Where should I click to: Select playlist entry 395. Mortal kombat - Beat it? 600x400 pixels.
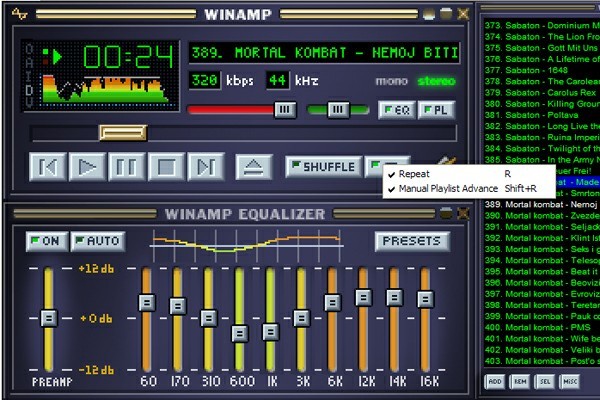[542, 271]
